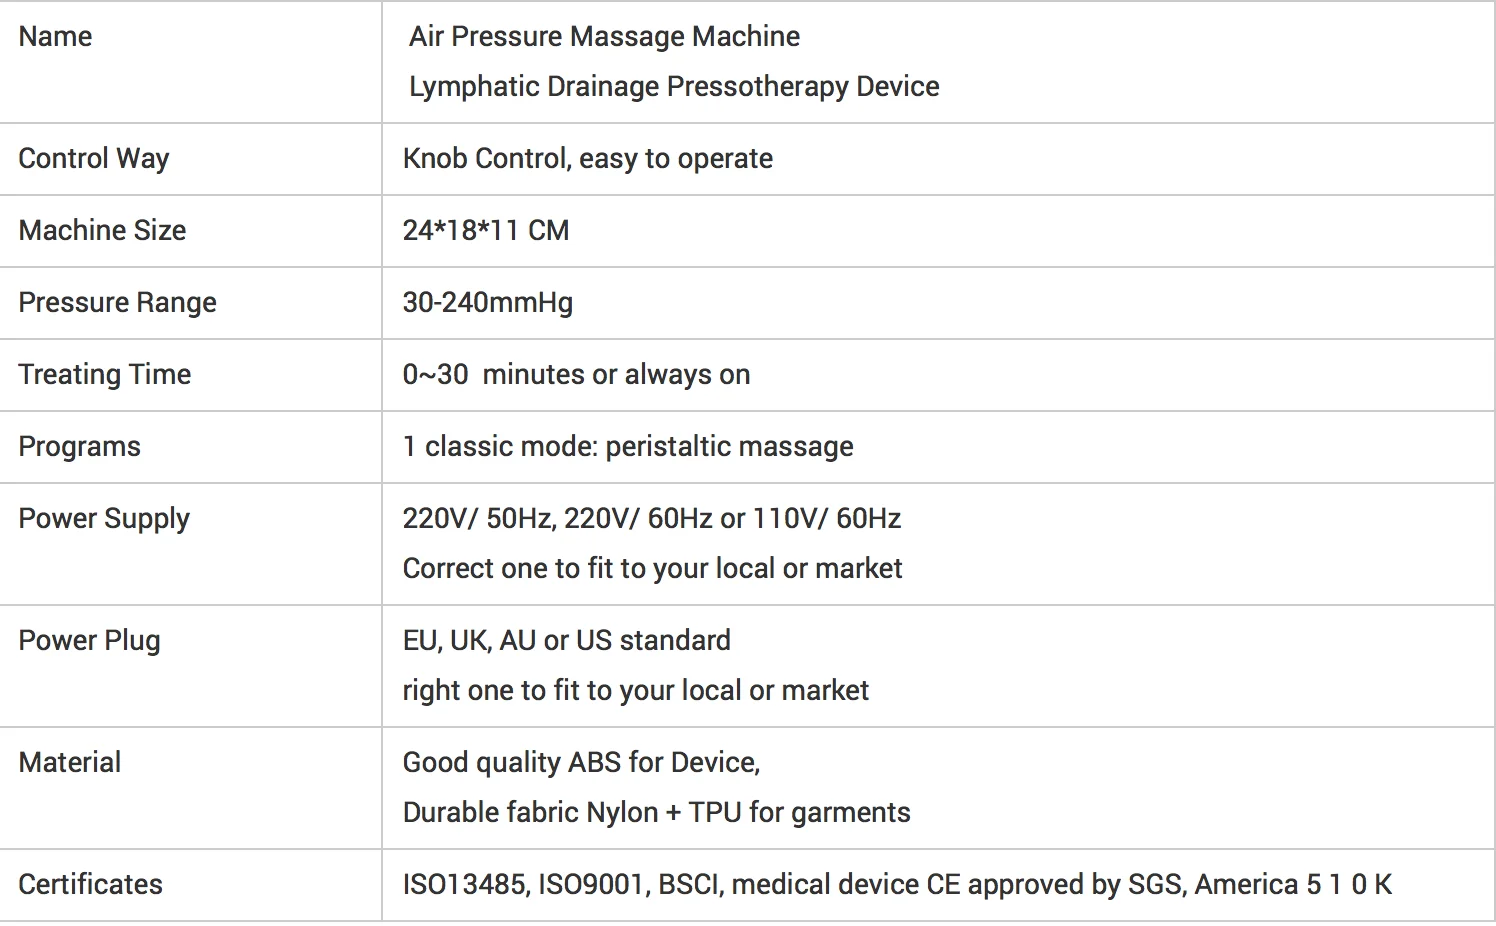Viewport: 1496px width, 926px height.
Task: Click Knob Control, easy to operate value
Action: click(587, 159)
